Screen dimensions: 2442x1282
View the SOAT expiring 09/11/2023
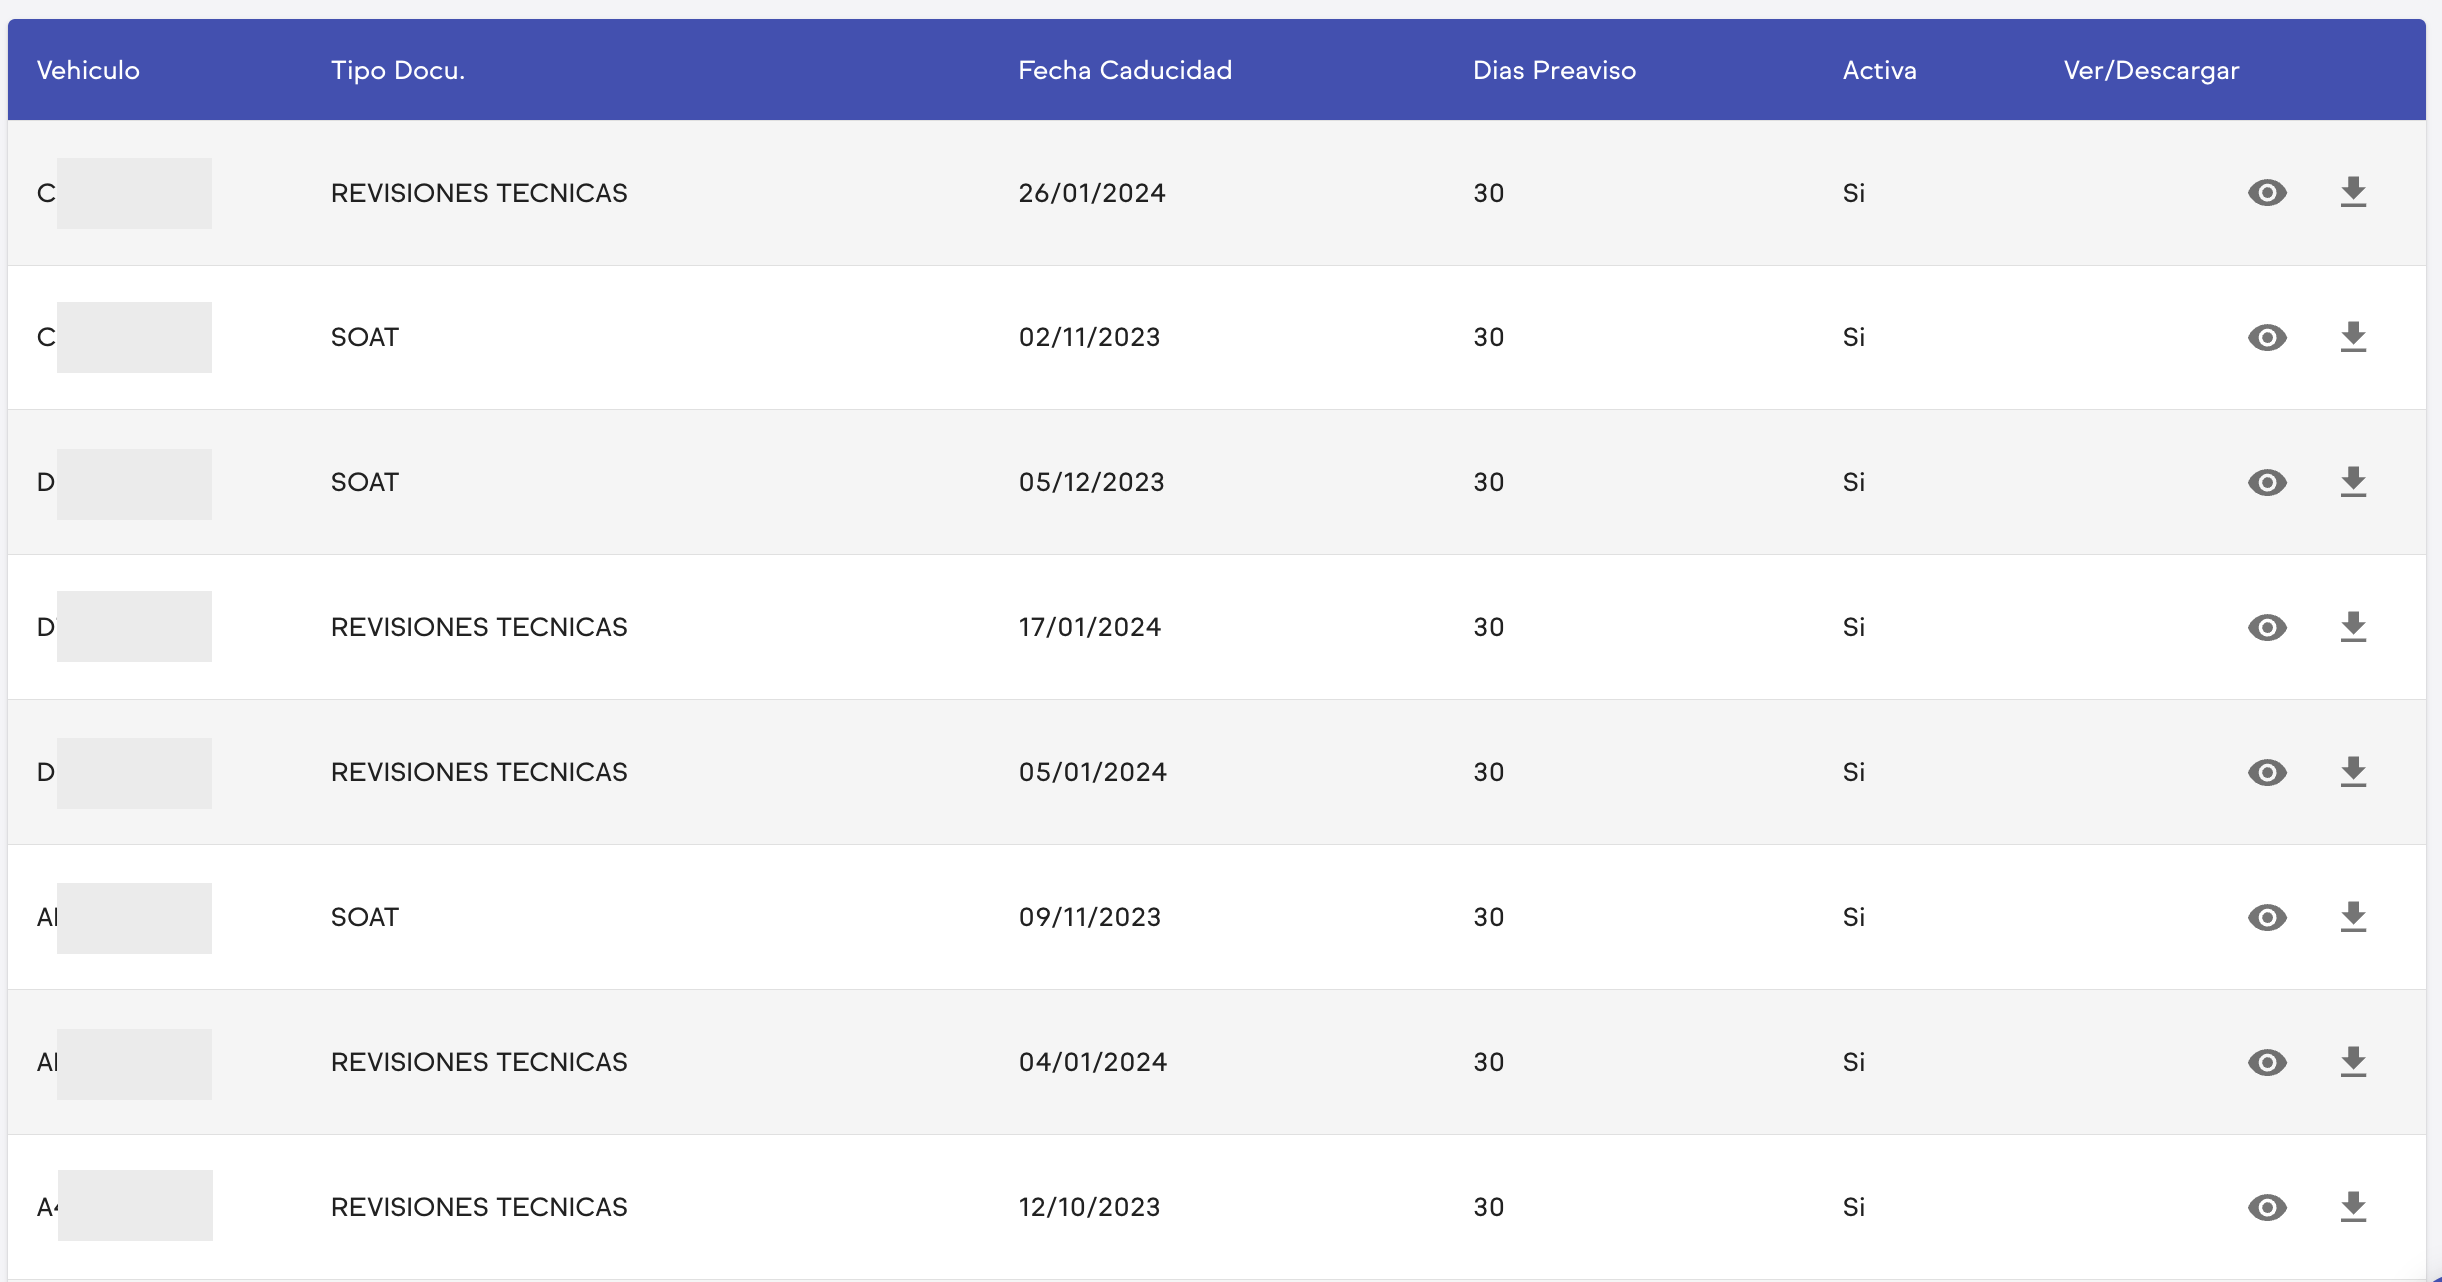[x=2267, y=918]
